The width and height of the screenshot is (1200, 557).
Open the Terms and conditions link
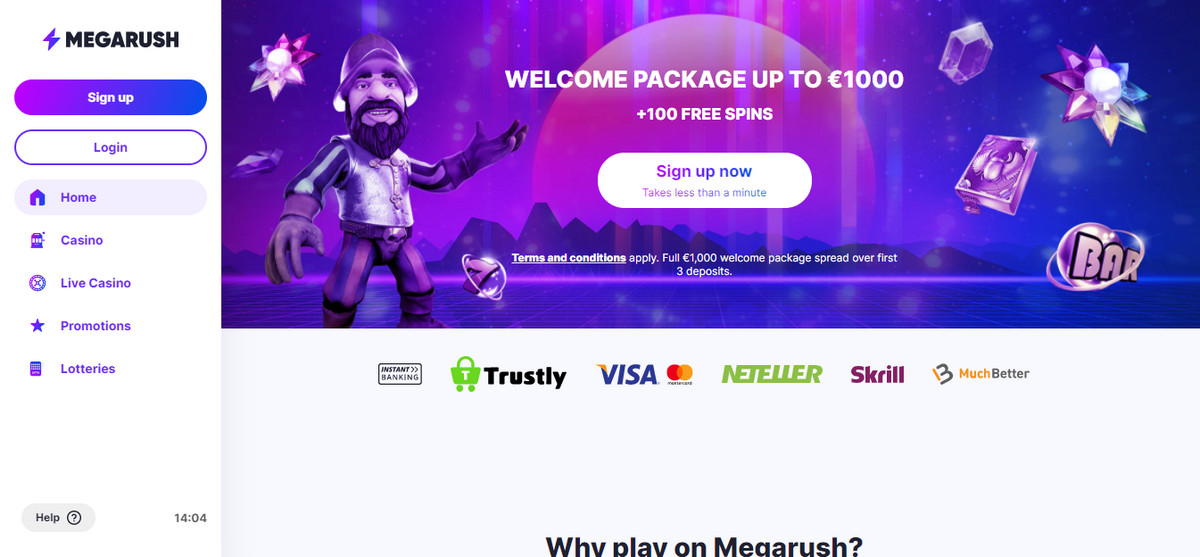click(x=569, y=258)
